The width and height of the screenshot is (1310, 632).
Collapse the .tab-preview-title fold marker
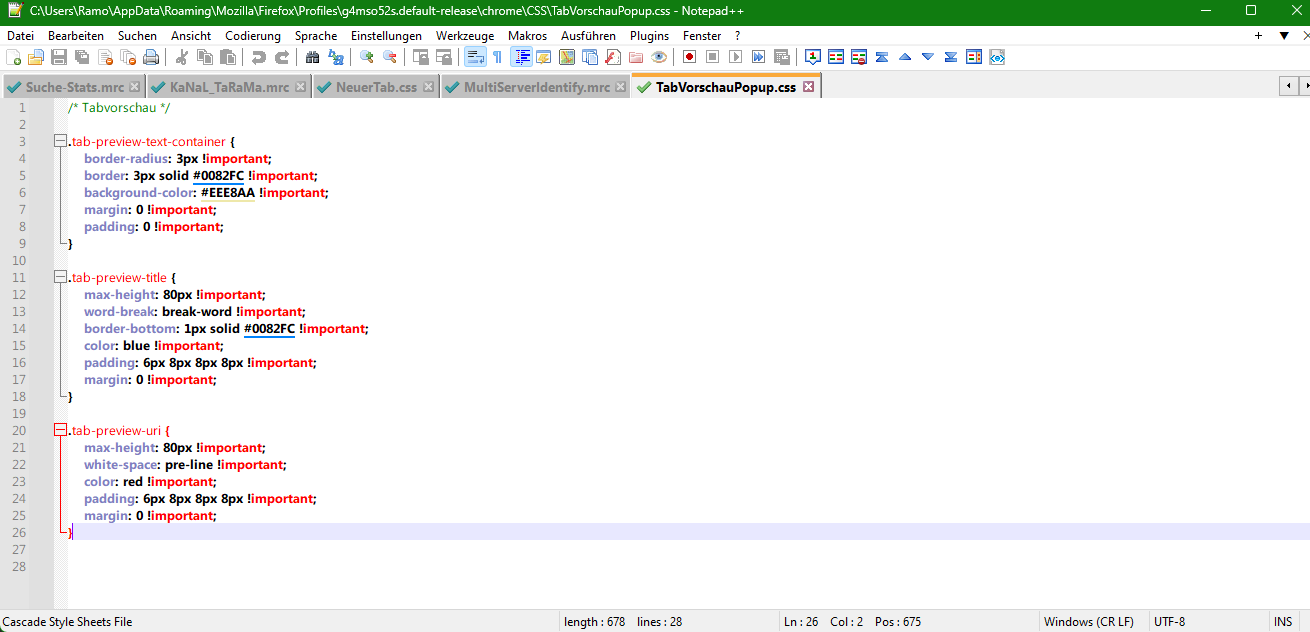(x=61, y=278)
